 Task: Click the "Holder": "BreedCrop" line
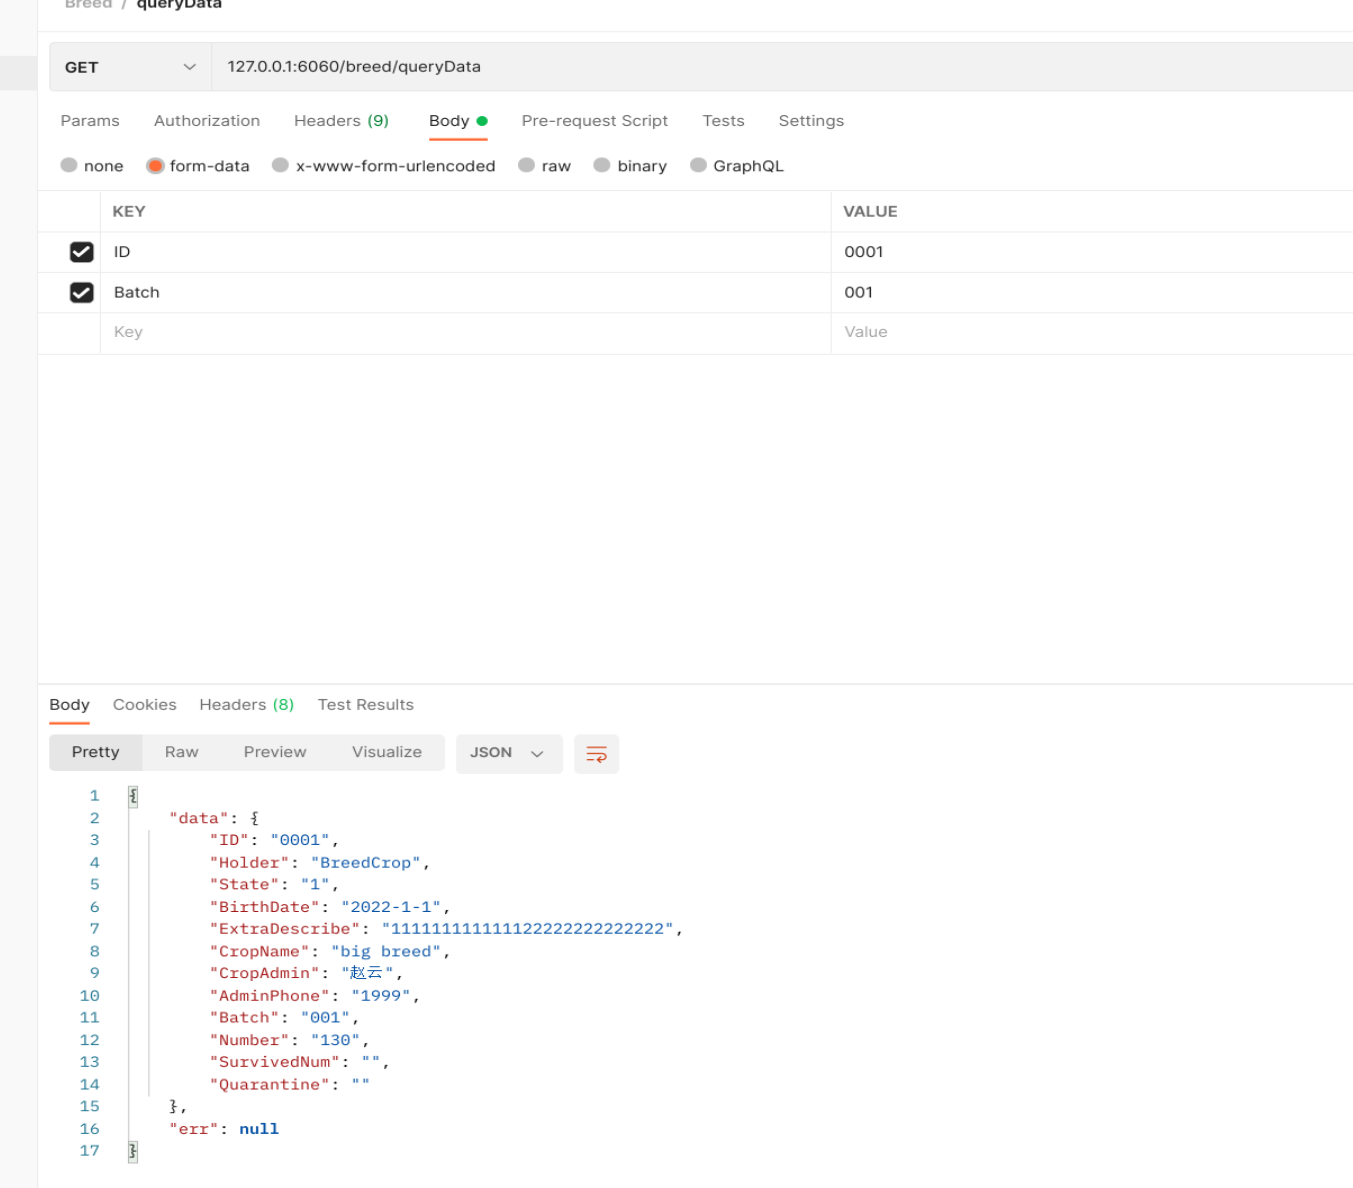[319, 862]
